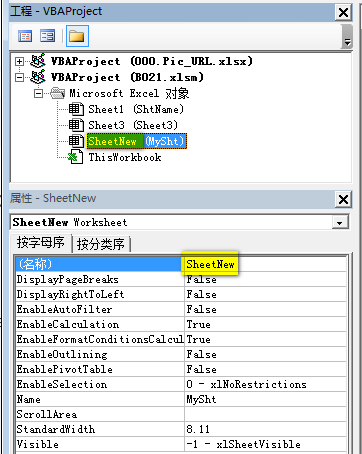Collapse the Microsoft Excel 对象 folder
362x454 pixels.
[38, 93]
